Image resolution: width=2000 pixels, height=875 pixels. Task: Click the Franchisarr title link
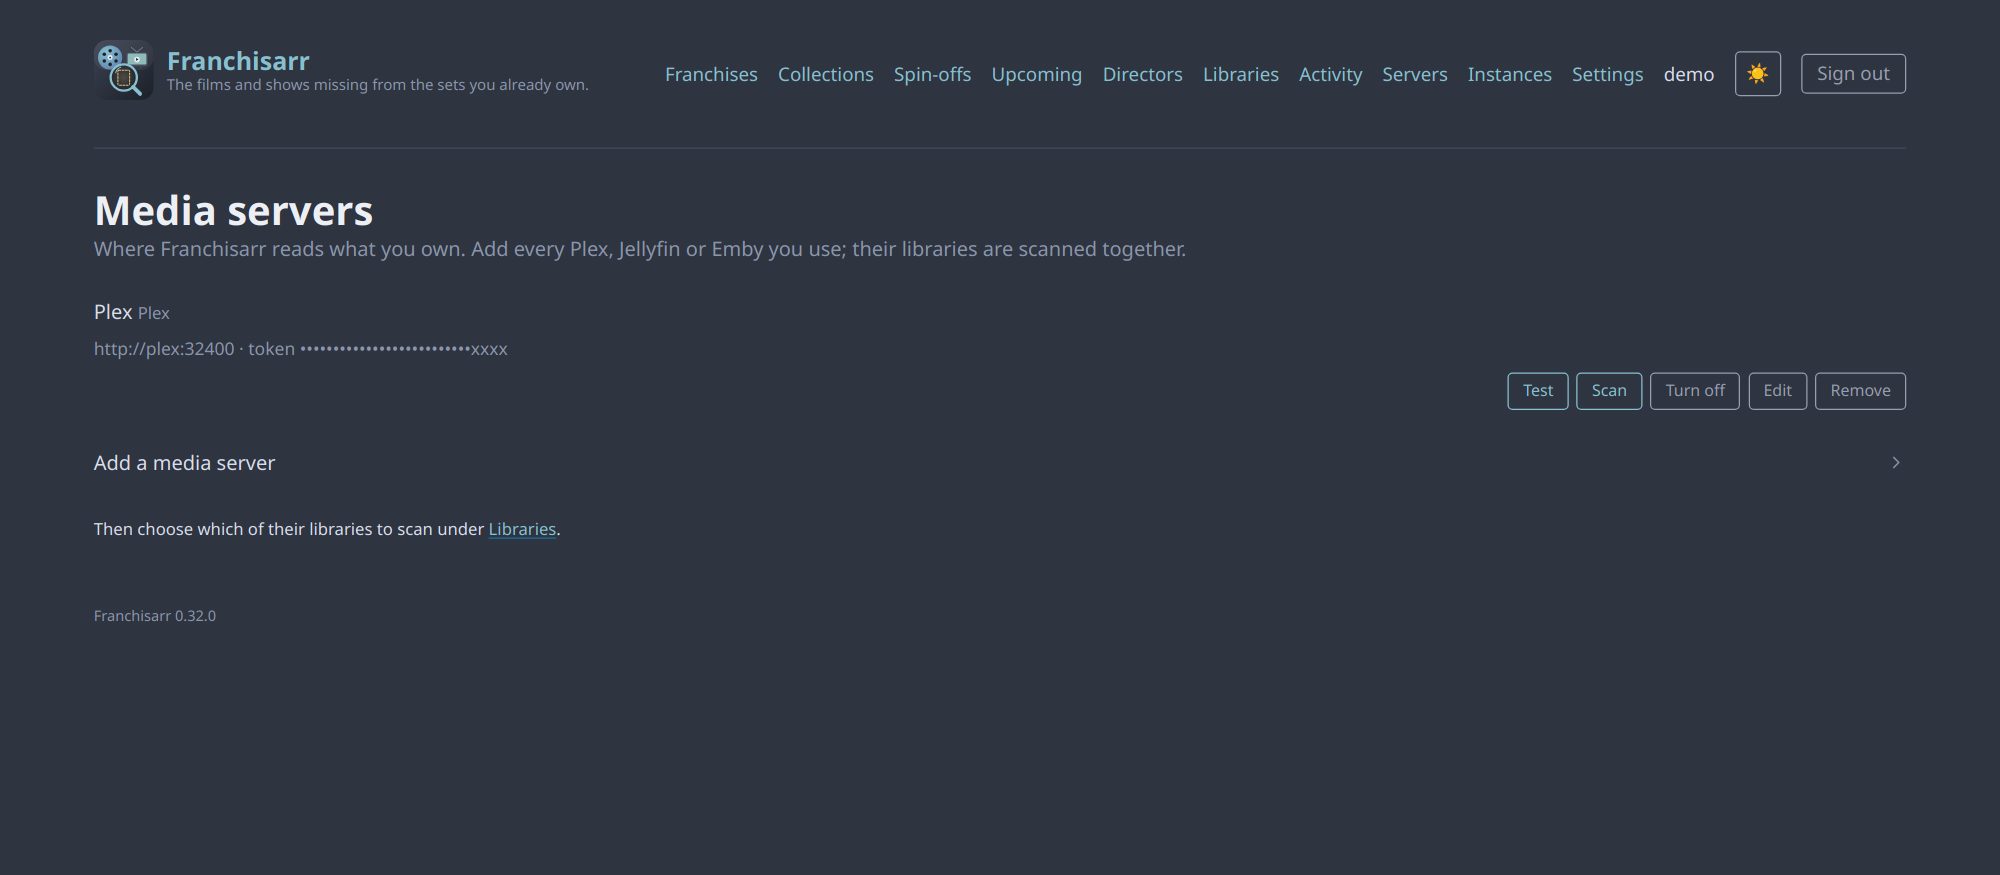(x=238, y=61)
